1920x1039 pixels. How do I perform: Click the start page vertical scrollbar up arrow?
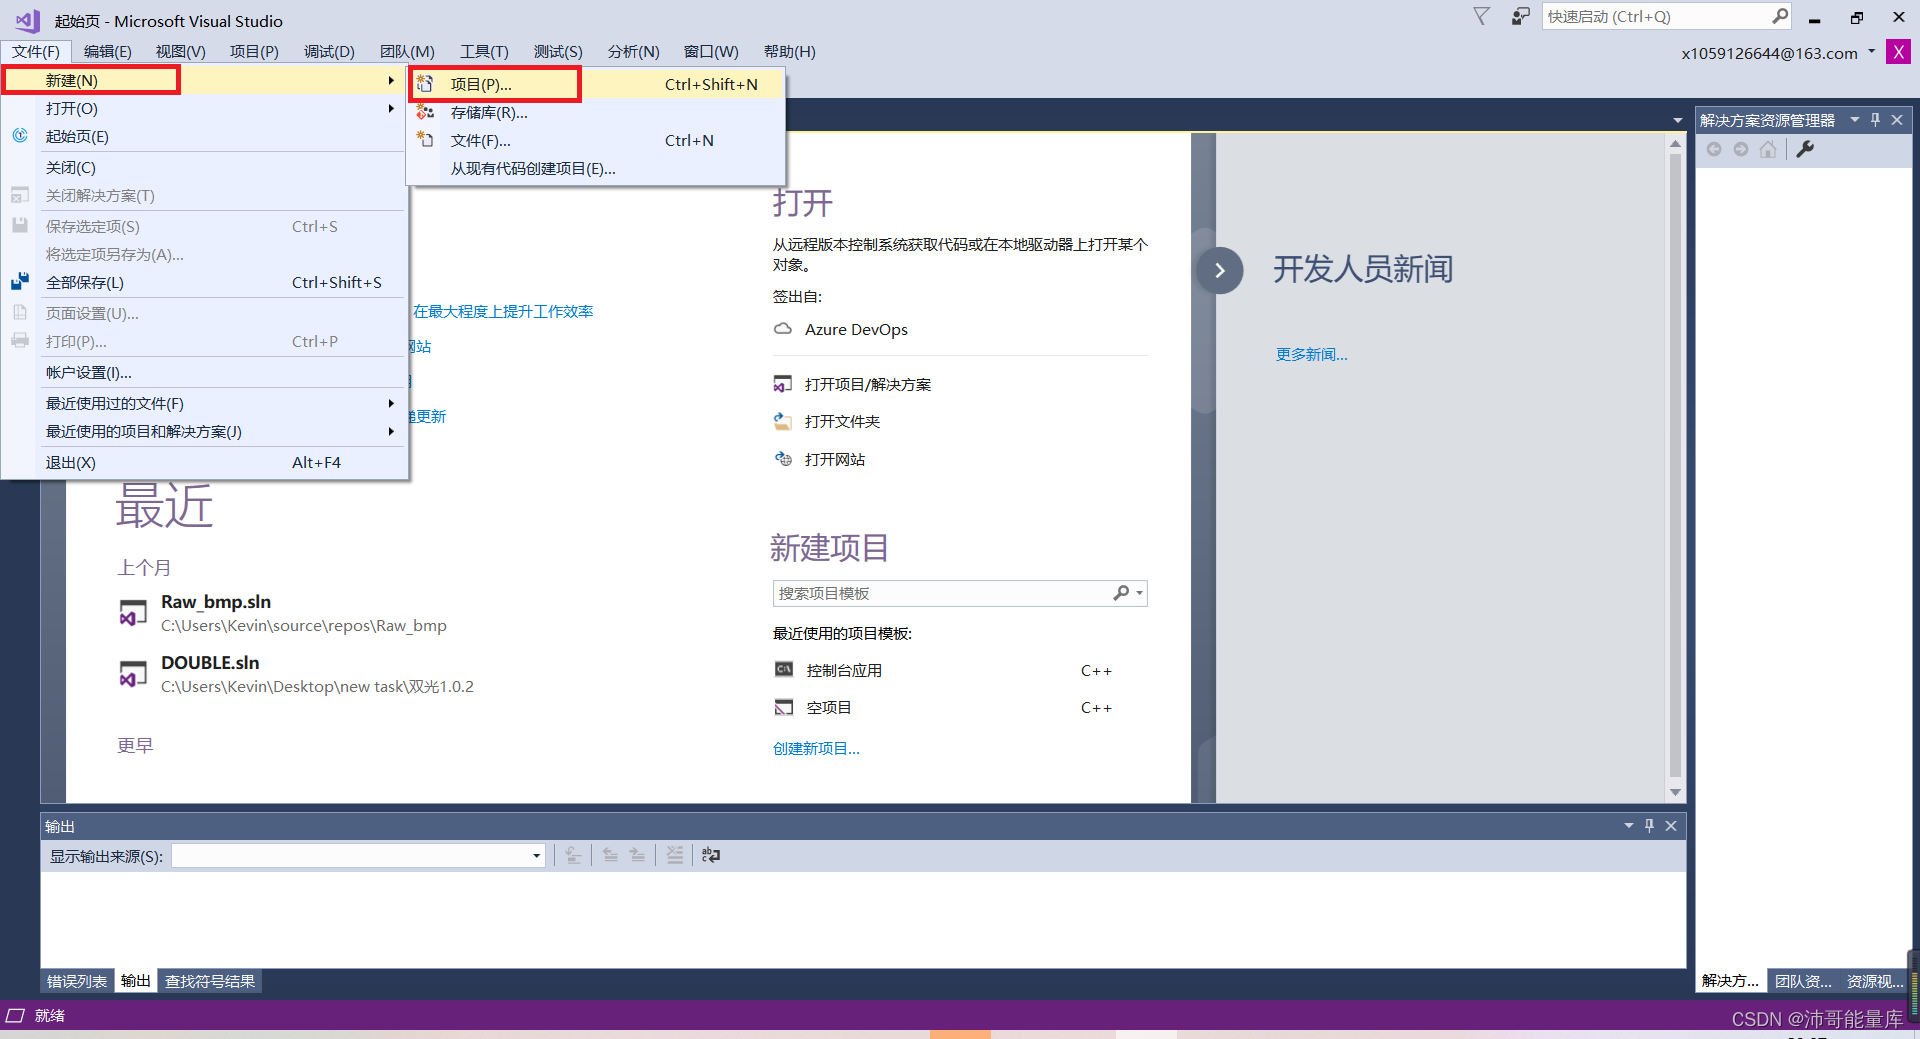click(x=1676, y=144)
